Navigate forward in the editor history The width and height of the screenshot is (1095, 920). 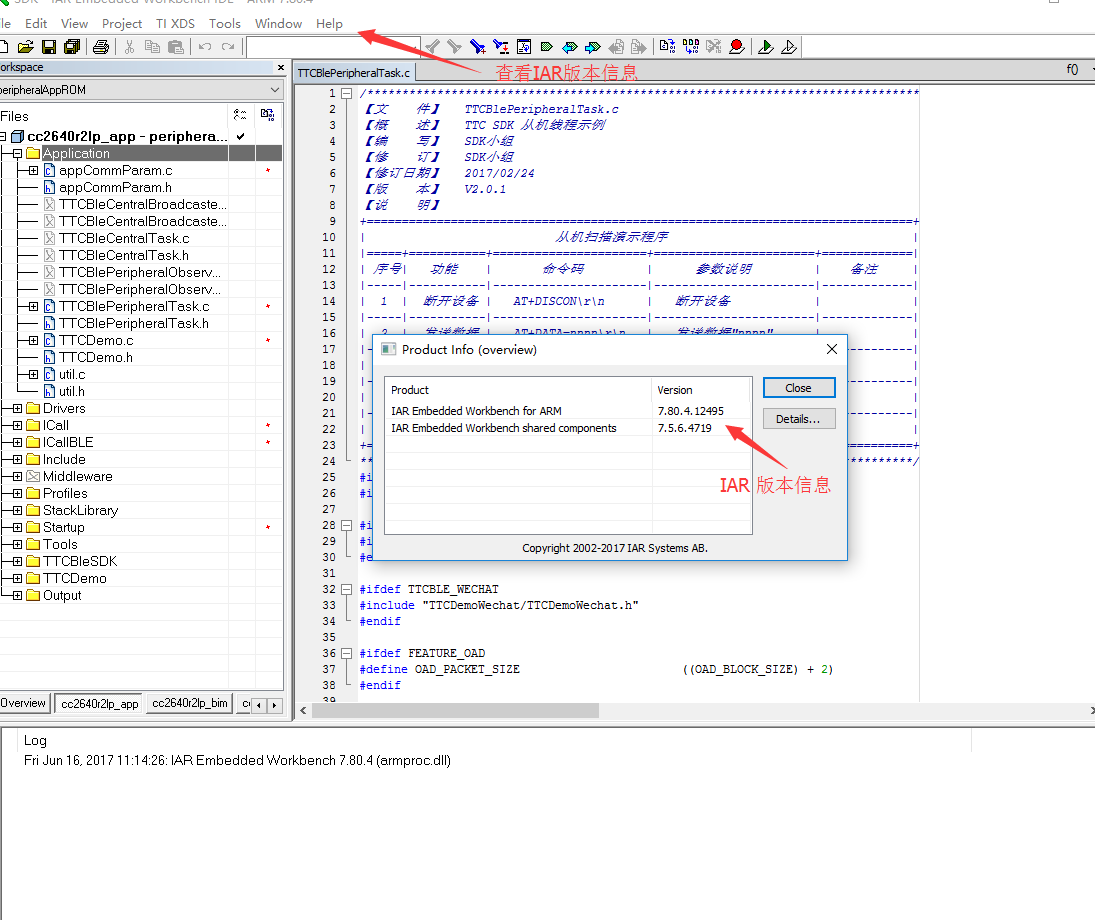638,47
